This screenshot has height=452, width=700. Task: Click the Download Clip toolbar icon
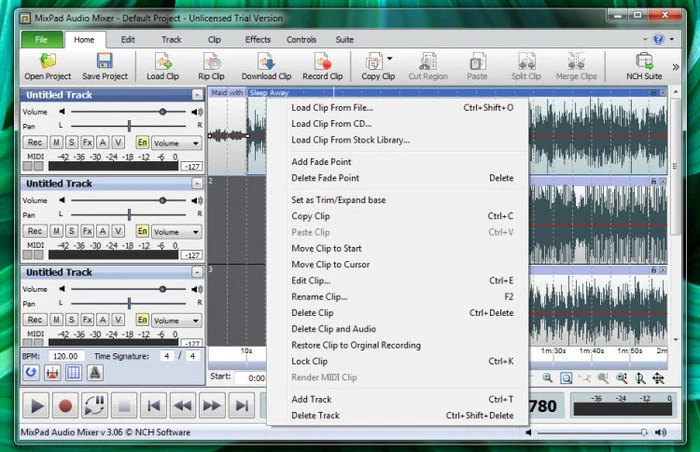pos(266,62)
